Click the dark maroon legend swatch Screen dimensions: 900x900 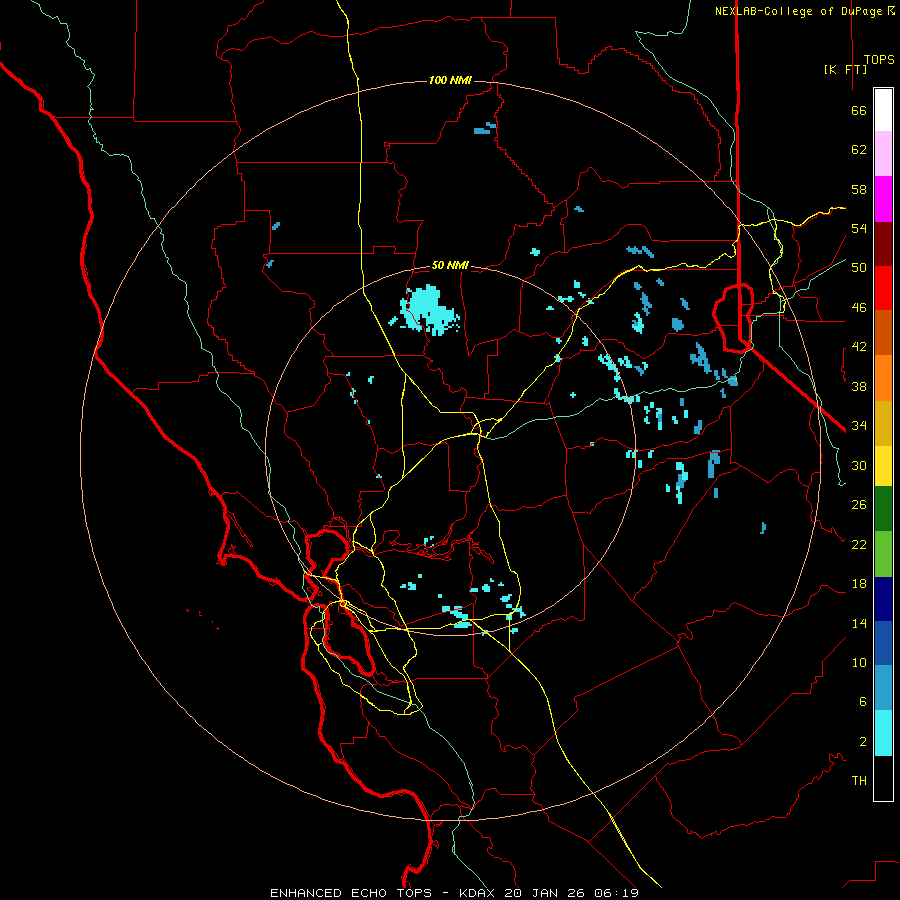point(883,243)
